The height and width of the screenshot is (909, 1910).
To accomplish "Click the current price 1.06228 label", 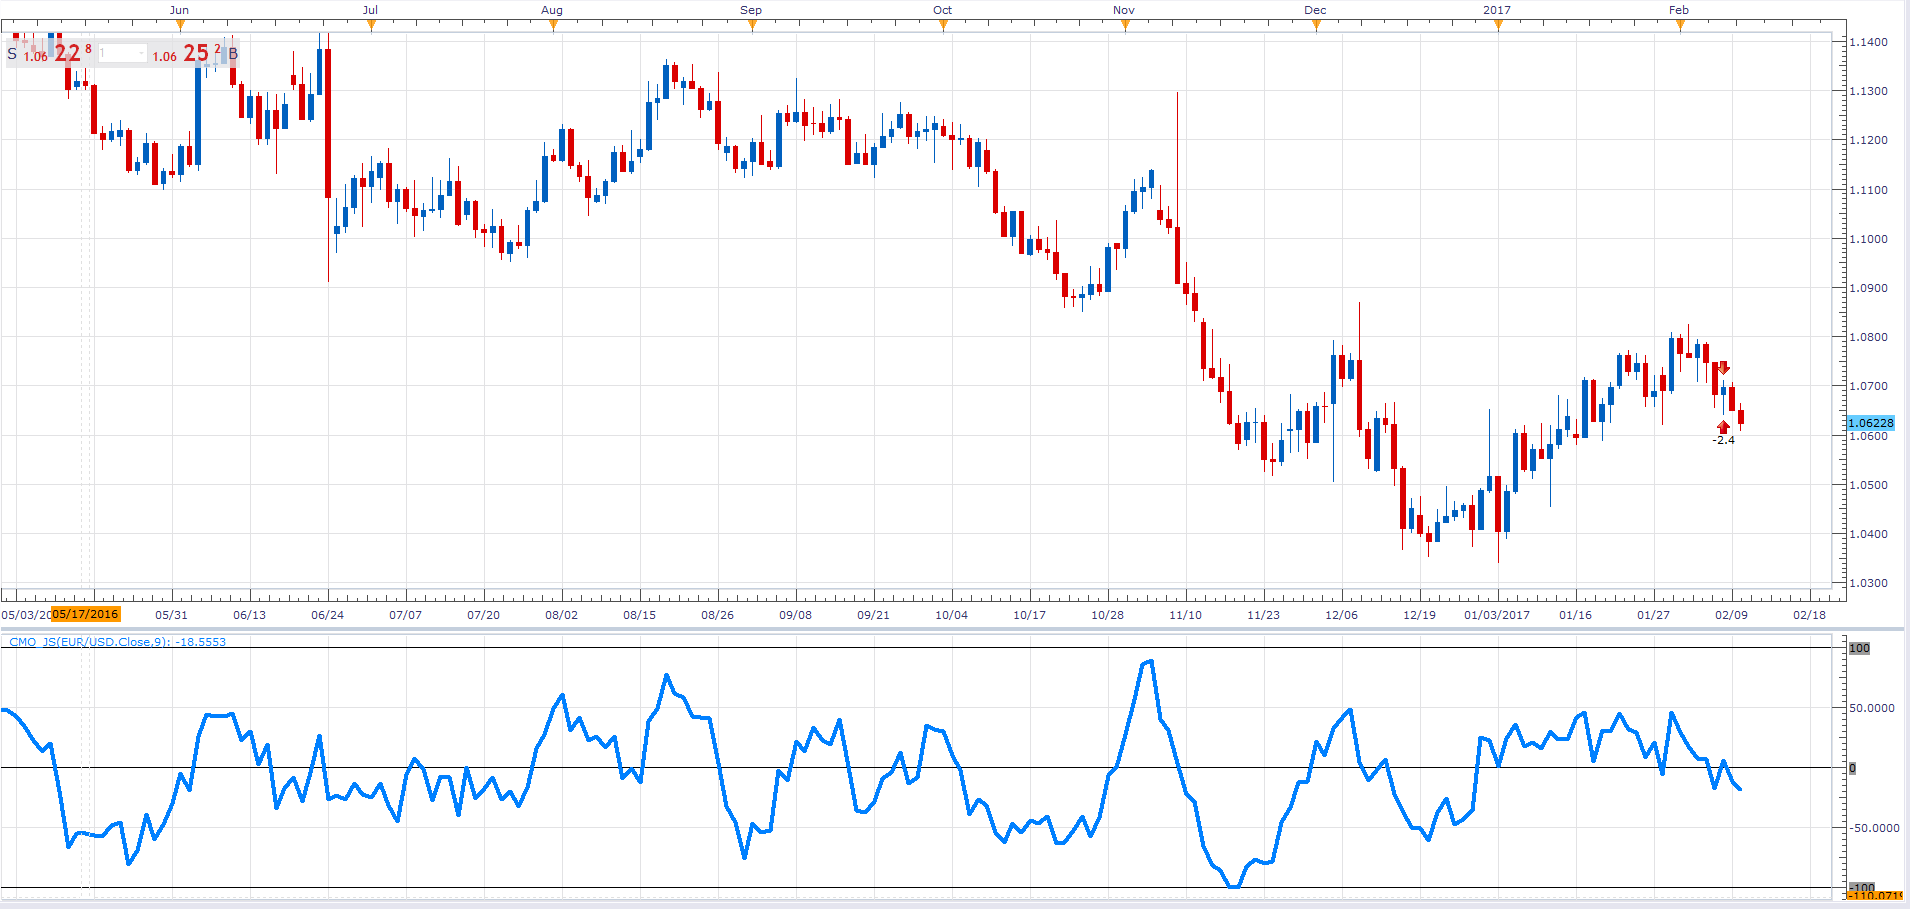I will [1871, 423].
